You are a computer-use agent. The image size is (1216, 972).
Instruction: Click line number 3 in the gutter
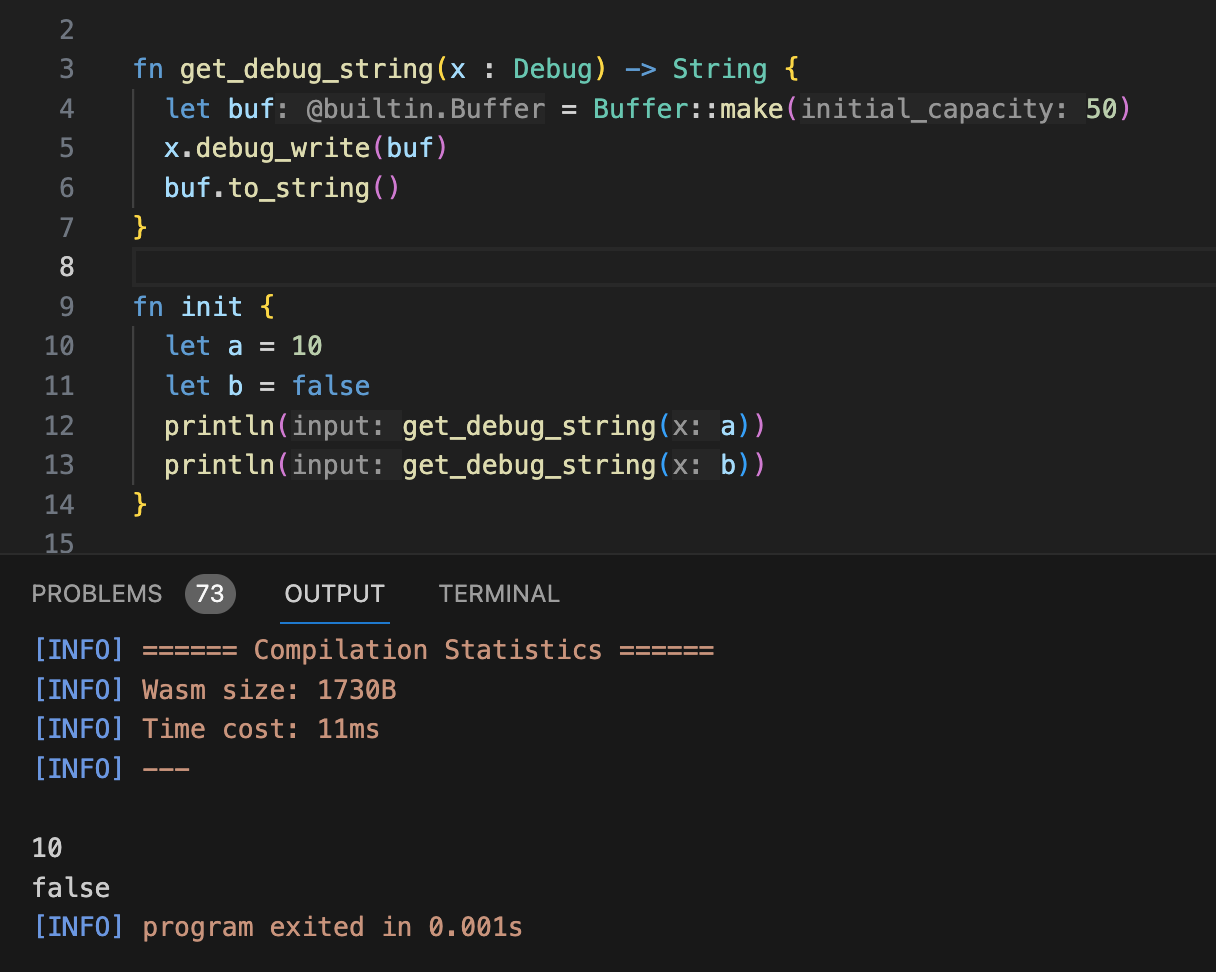(x=66, y=69)
